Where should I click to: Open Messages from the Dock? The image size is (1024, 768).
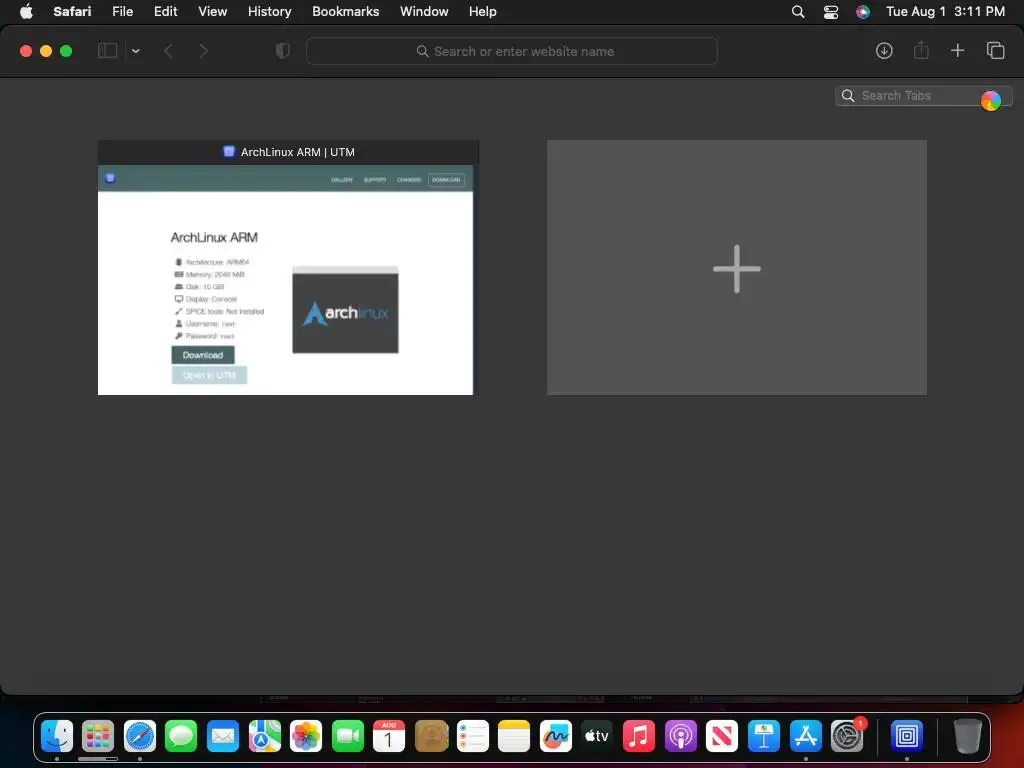tap(181, 736)
